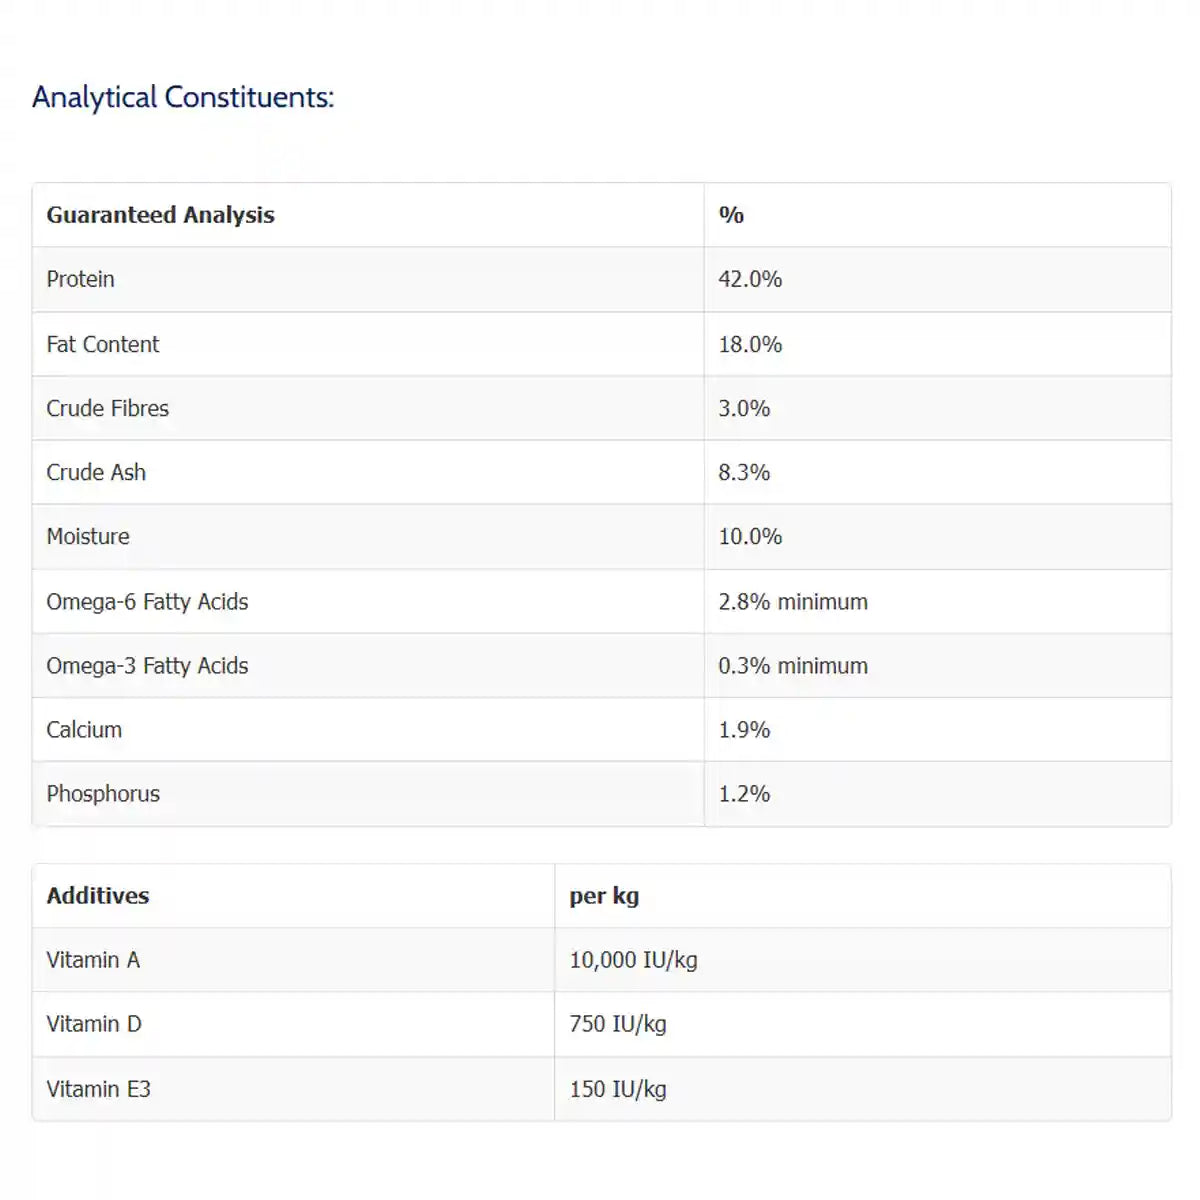Select the 1.2% phosphorus value

[744, 793]
